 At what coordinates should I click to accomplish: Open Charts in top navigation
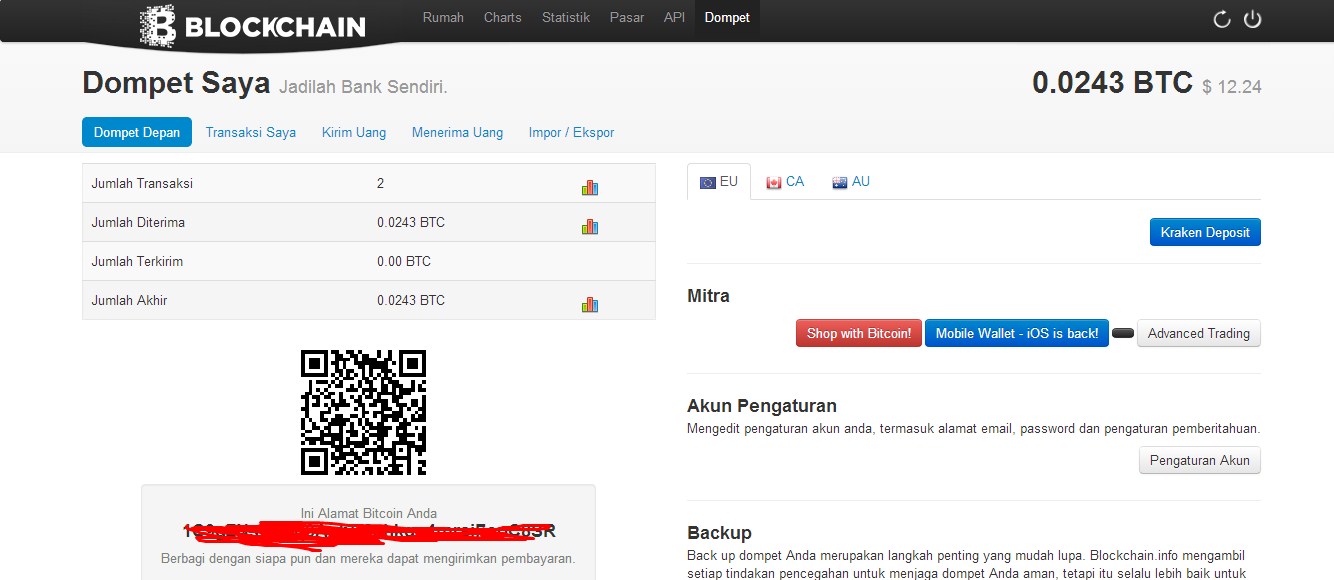[503, 18]
